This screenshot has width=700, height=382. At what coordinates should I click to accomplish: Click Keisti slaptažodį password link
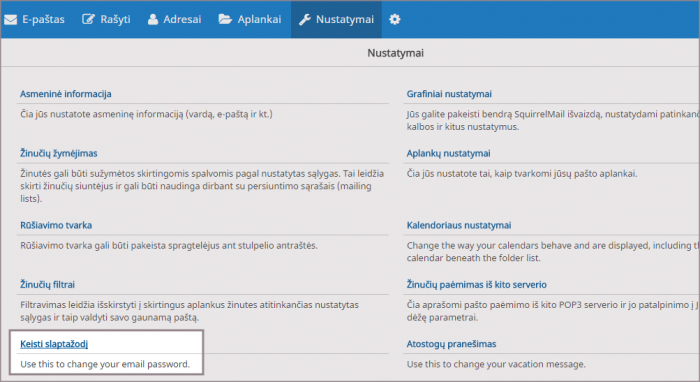[x=54, y=344]
